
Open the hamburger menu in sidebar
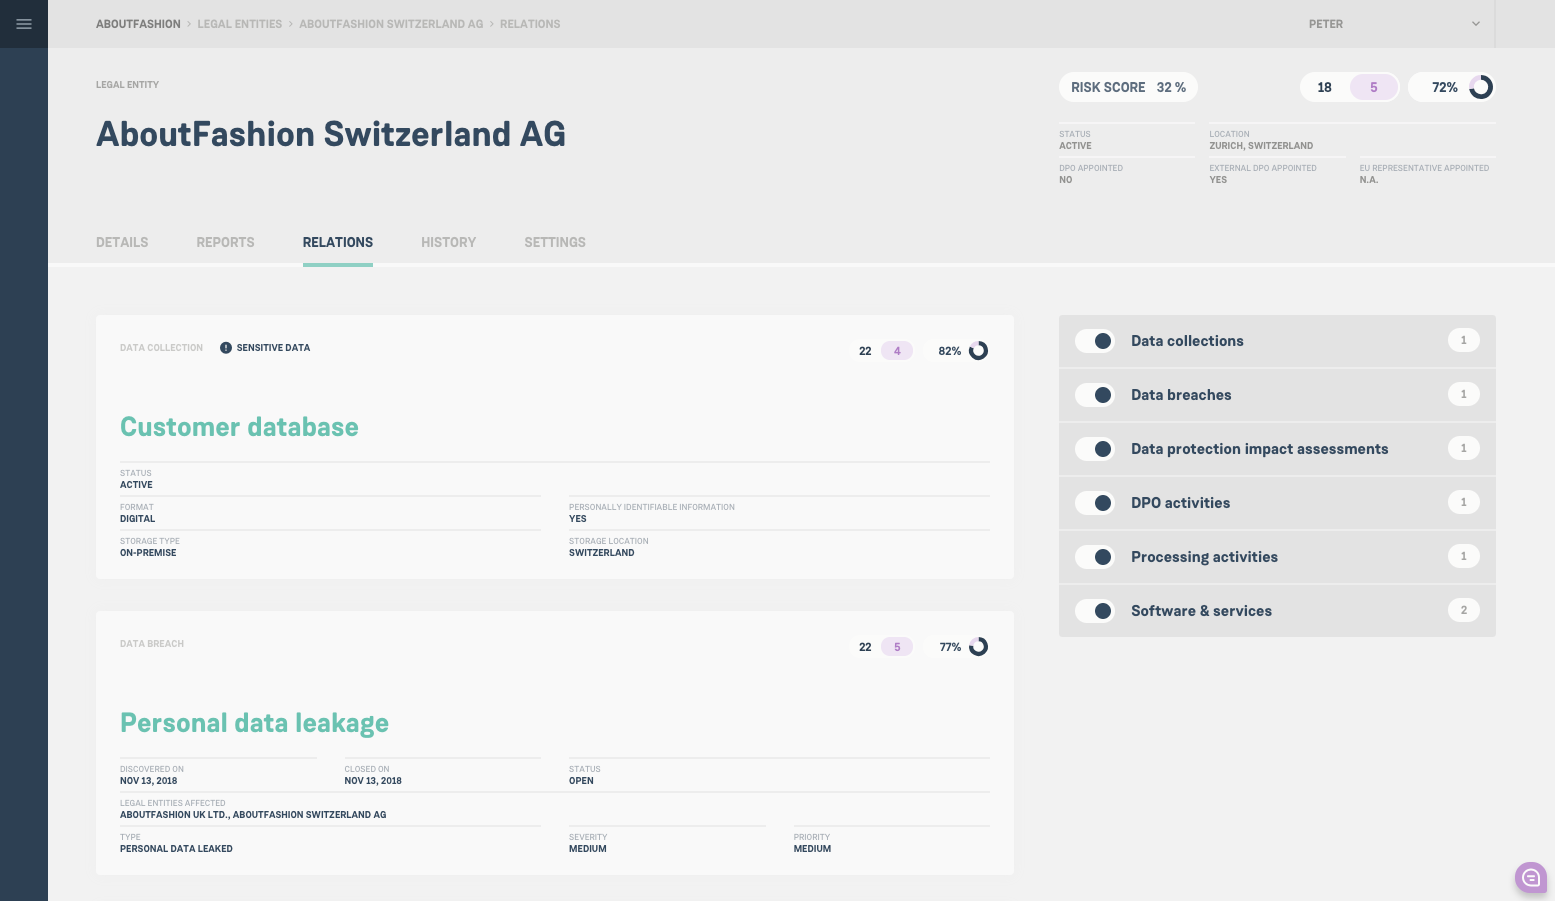pyautogui.click(x=24, y=24)
